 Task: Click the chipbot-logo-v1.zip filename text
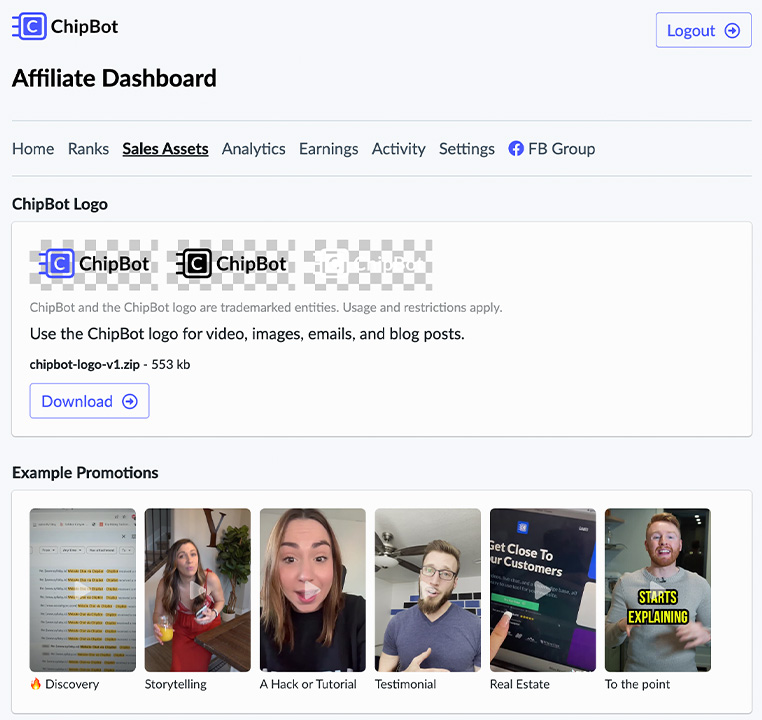(85, 364)
